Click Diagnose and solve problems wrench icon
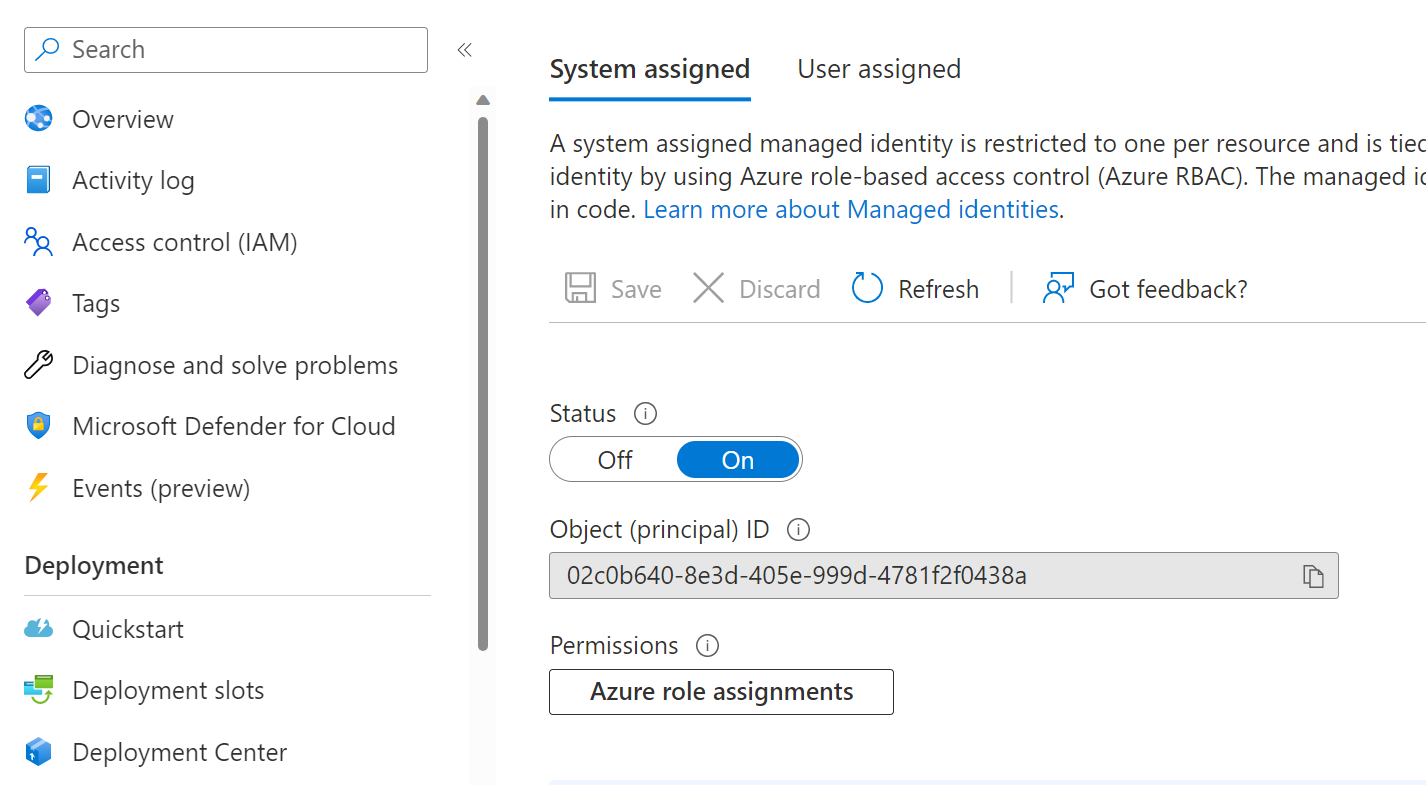1426x785 pixels. (38, 365)
